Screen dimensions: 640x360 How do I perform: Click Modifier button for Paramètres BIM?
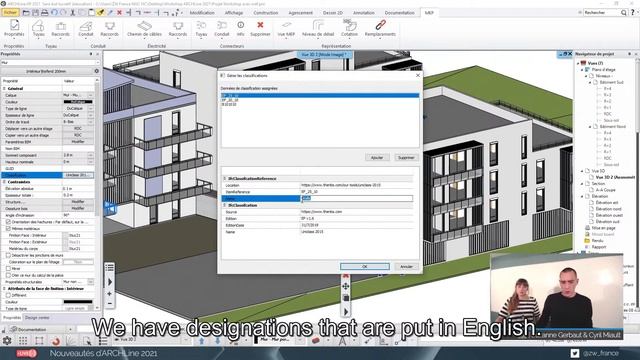pos(78,142)
